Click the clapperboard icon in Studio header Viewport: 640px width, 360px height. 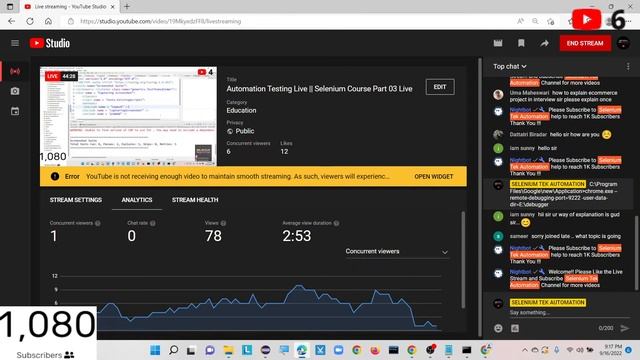[498, 43]
